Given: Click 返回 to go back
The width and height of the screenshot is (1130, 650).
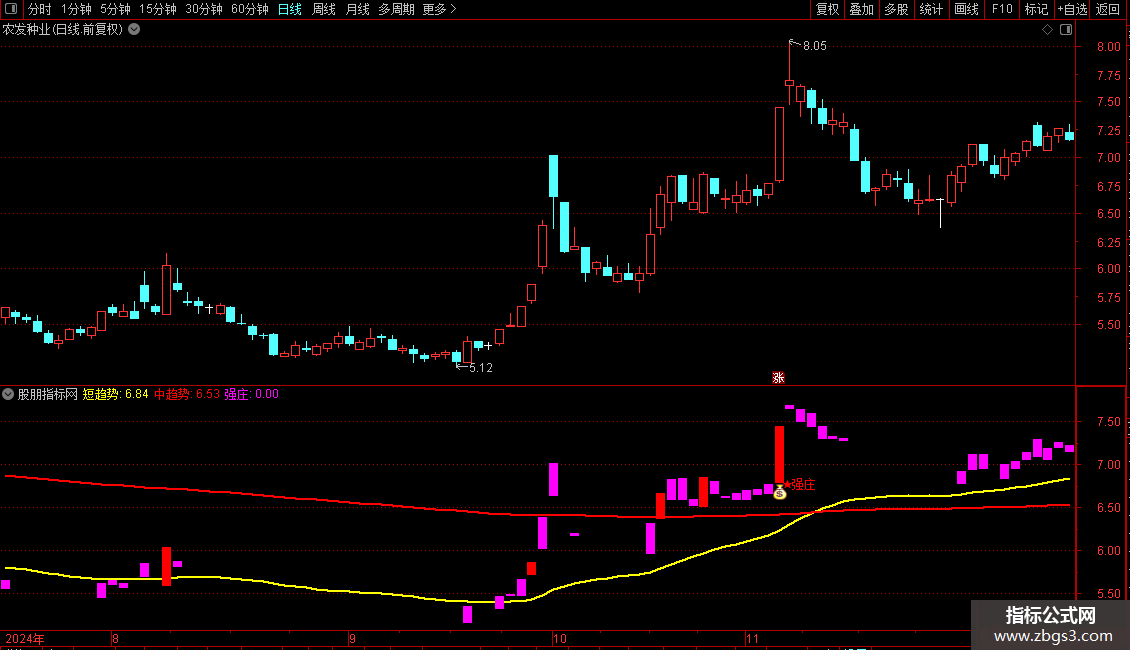Looking at the screenshot, I should point(1108,9).
